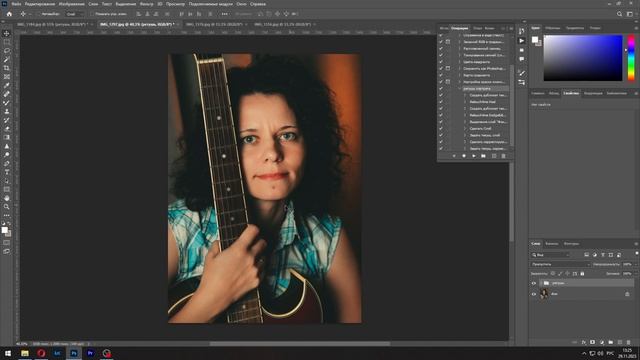The image size is (640, 360).
Task: Switch to the Каналы tab
Action: tap(552, 244)
